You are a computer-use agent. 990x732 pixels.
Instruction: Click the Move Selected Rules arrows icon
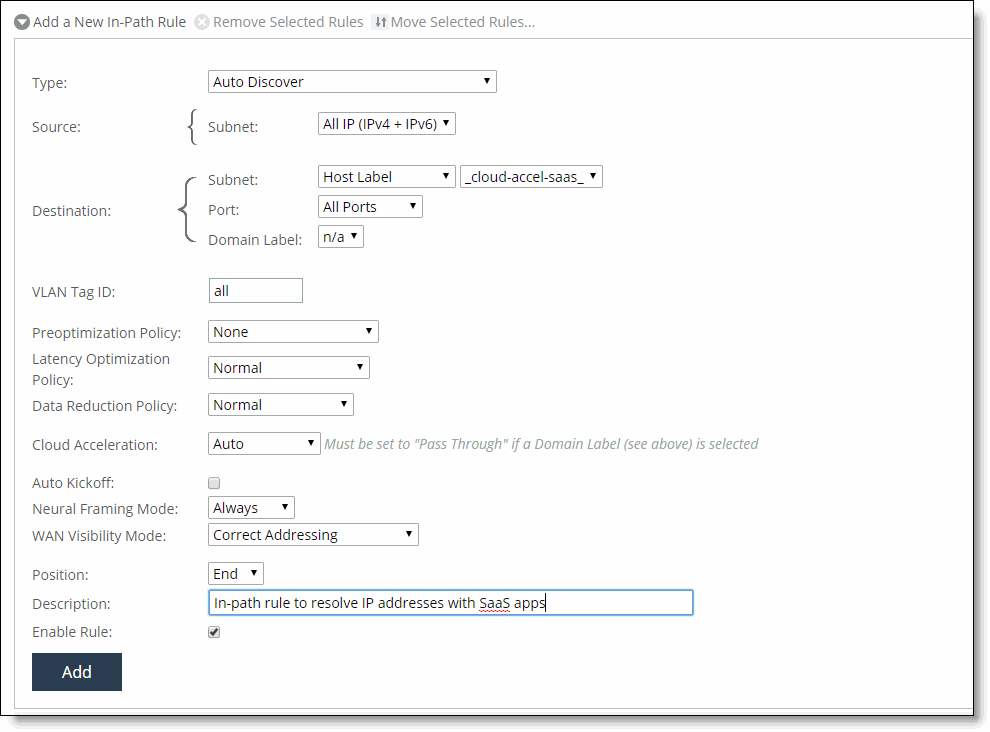[x=380, y=22]
